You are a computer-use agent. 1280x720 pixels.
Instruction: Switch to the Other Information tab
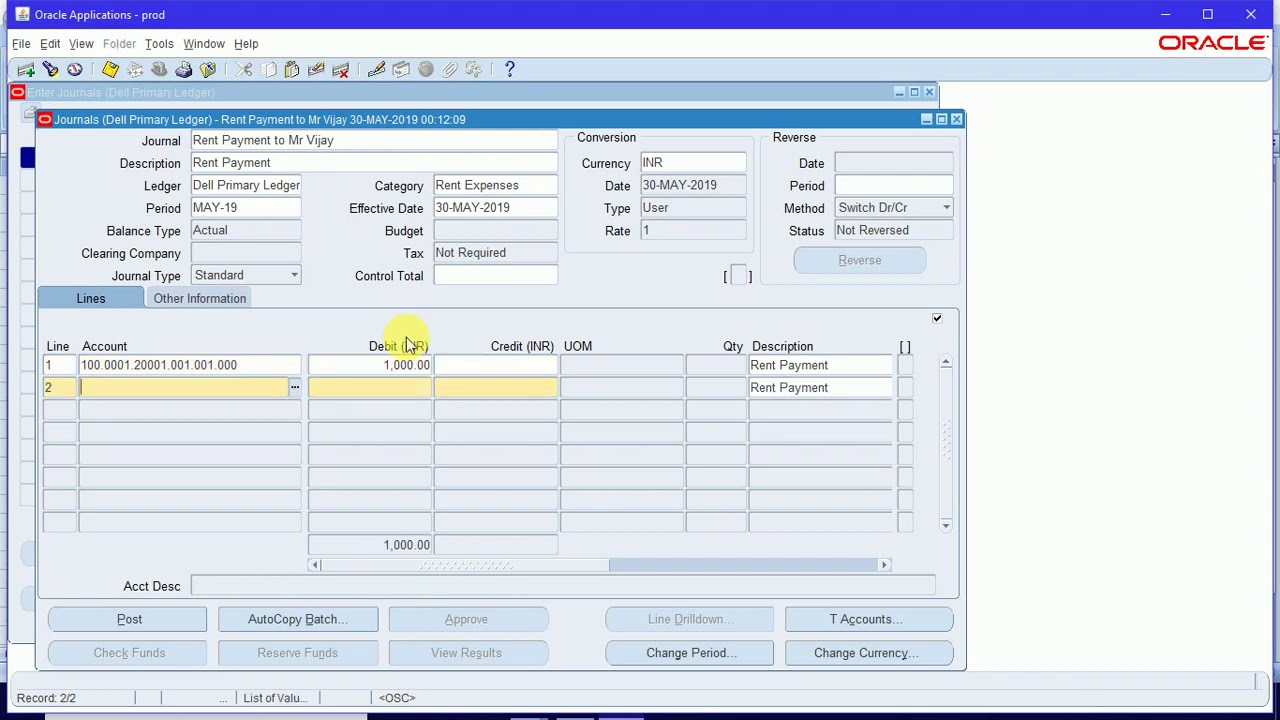200,298
